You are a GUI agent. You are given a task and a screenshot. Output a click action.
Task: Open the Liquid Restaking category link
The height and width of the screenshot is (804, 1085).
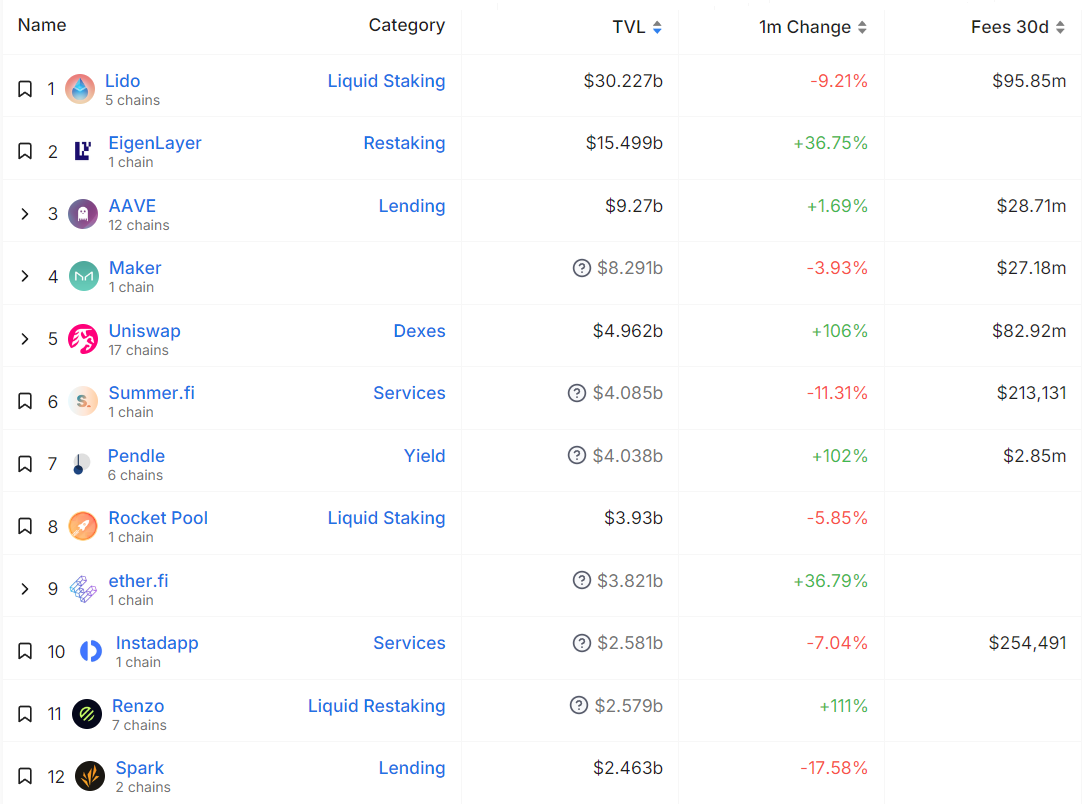pos(376,706)
